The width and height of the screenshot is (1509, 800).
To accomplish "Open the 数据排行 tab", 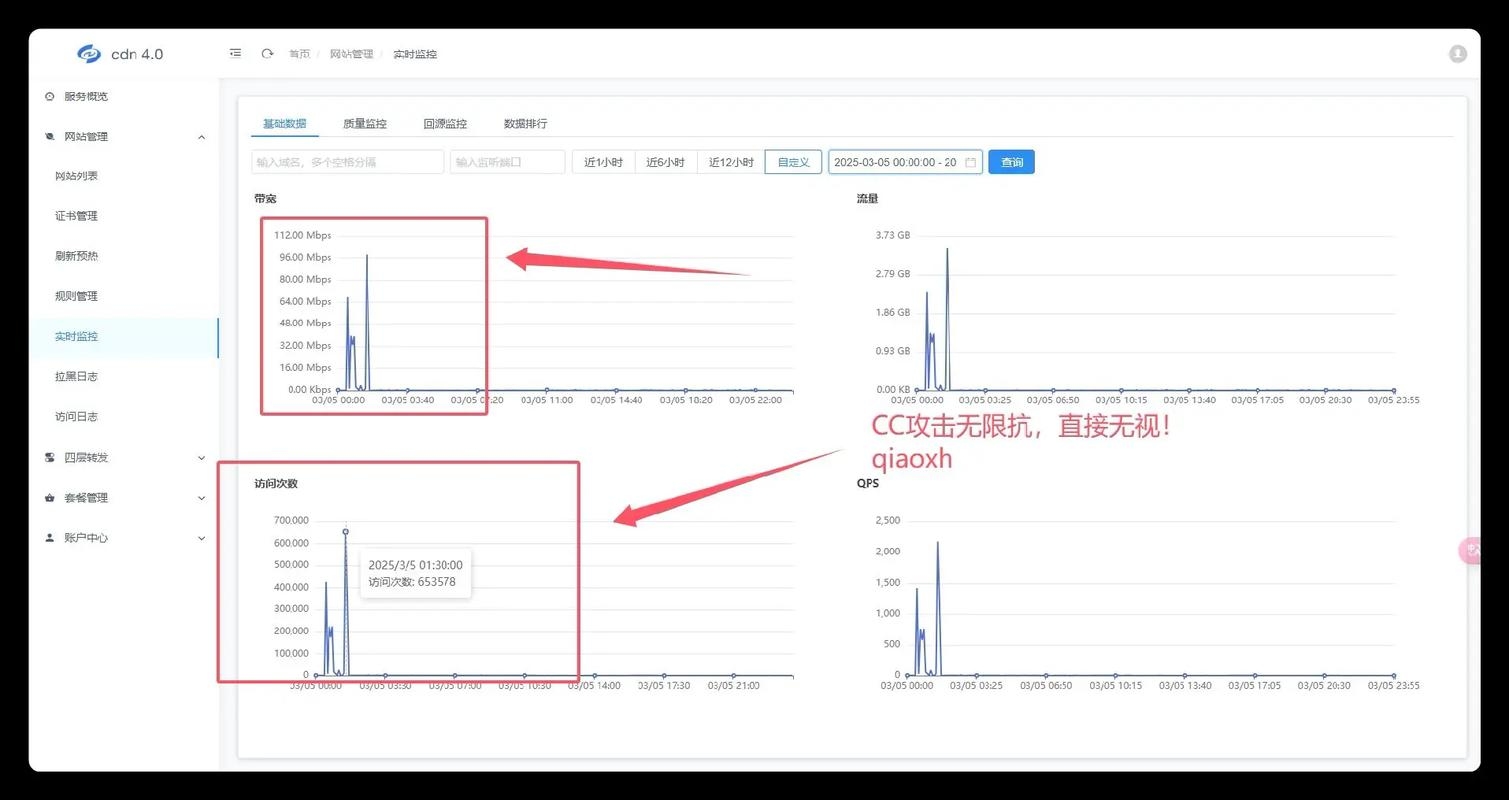I will click(x=524, y=123).
